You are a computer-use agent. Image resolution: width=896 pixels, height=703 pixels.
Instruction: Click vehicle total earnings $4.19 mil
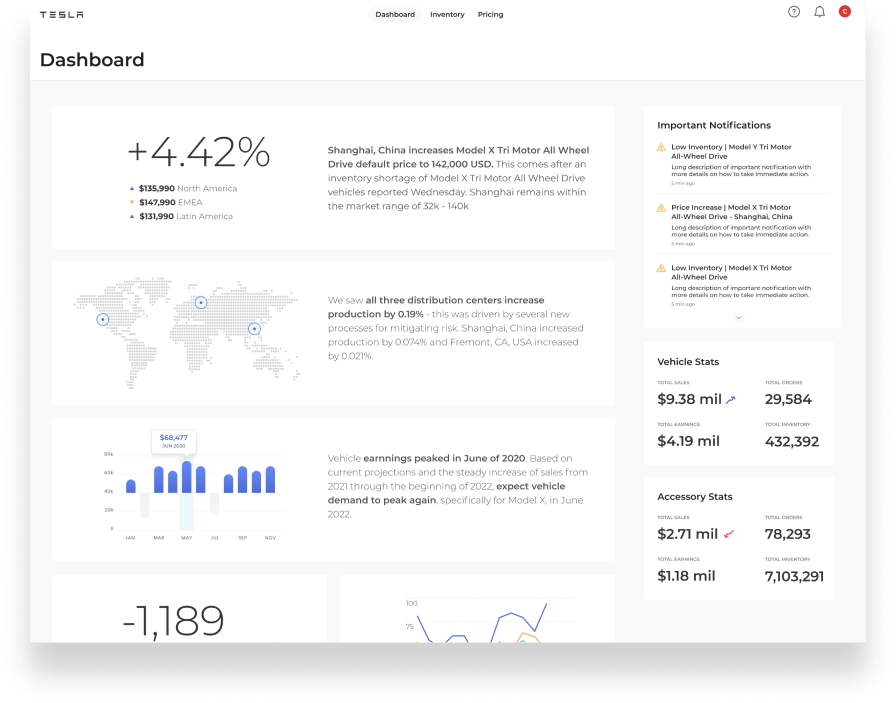pos(688,441)
